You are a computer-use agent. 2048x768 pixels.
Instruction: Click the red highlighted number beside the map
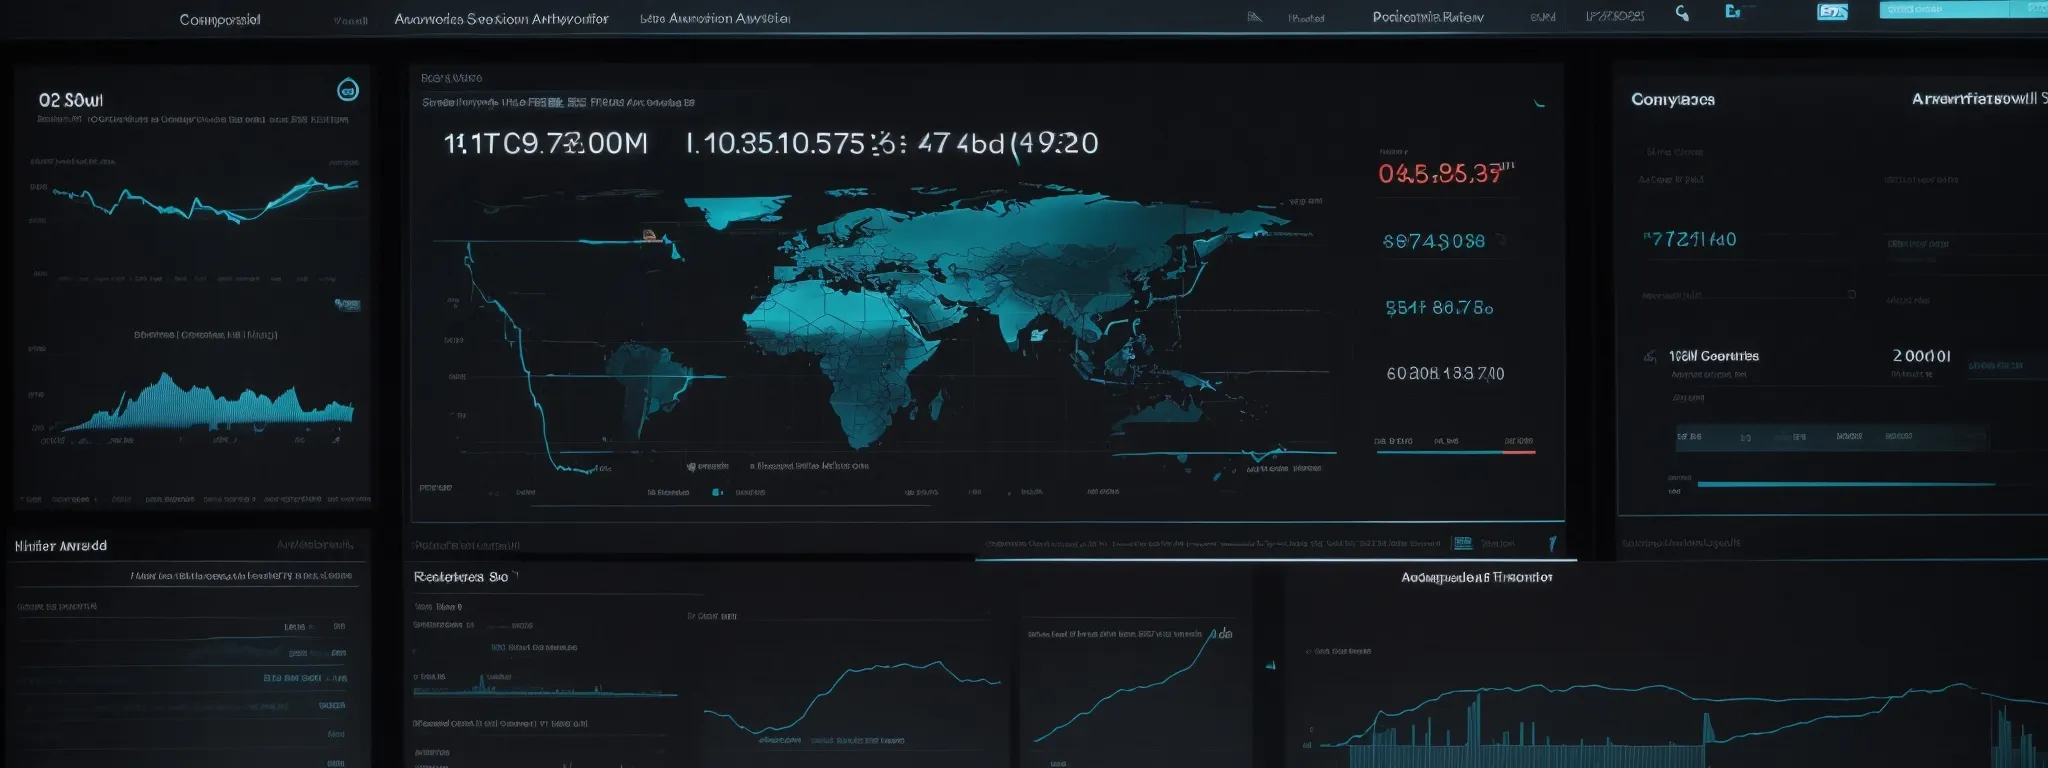point(1441,174)
